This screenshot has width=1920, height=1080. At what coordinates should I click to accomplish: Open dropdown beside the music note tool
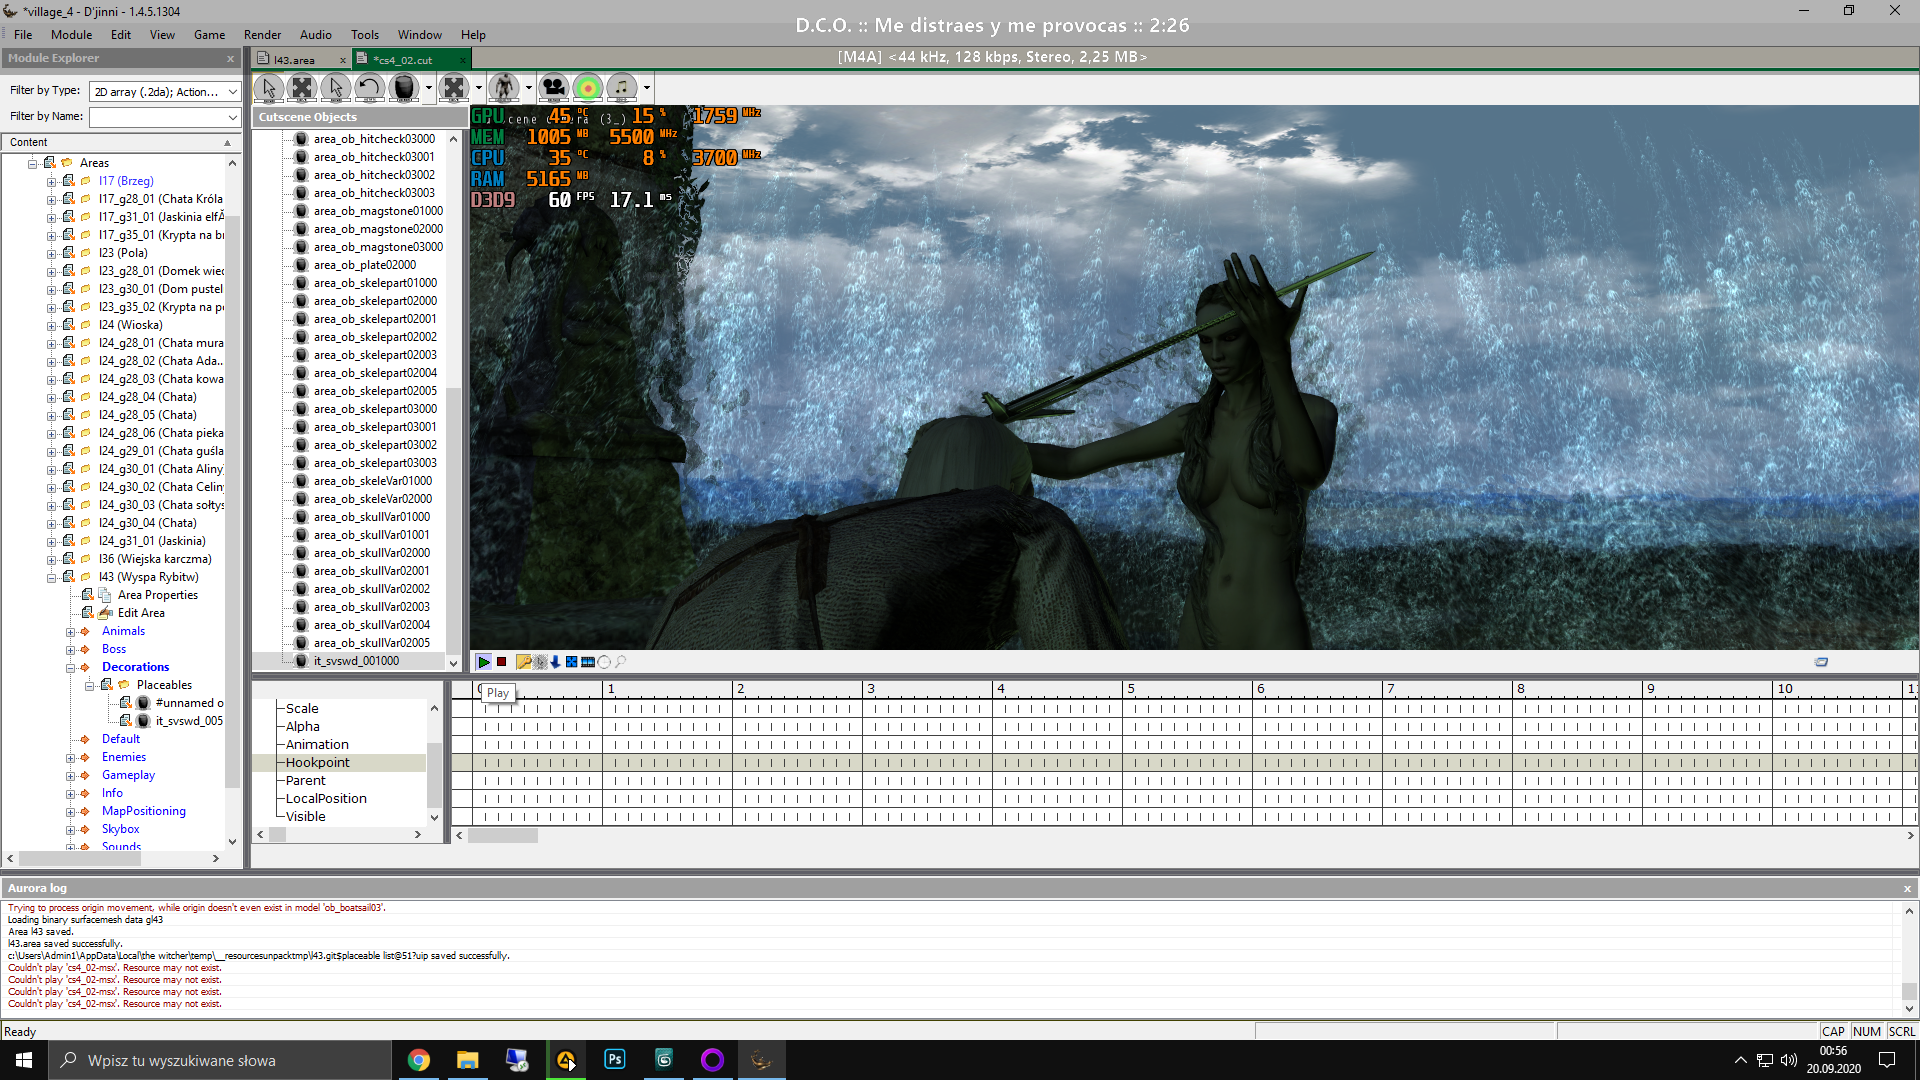tap(647, 88)
